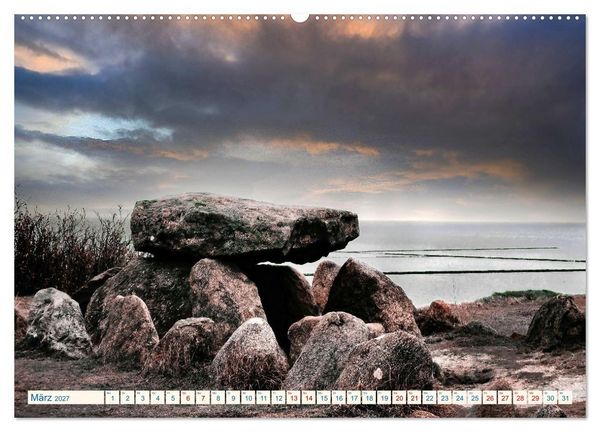Select day 8 in the calendar strip

(x=218, y=397)
